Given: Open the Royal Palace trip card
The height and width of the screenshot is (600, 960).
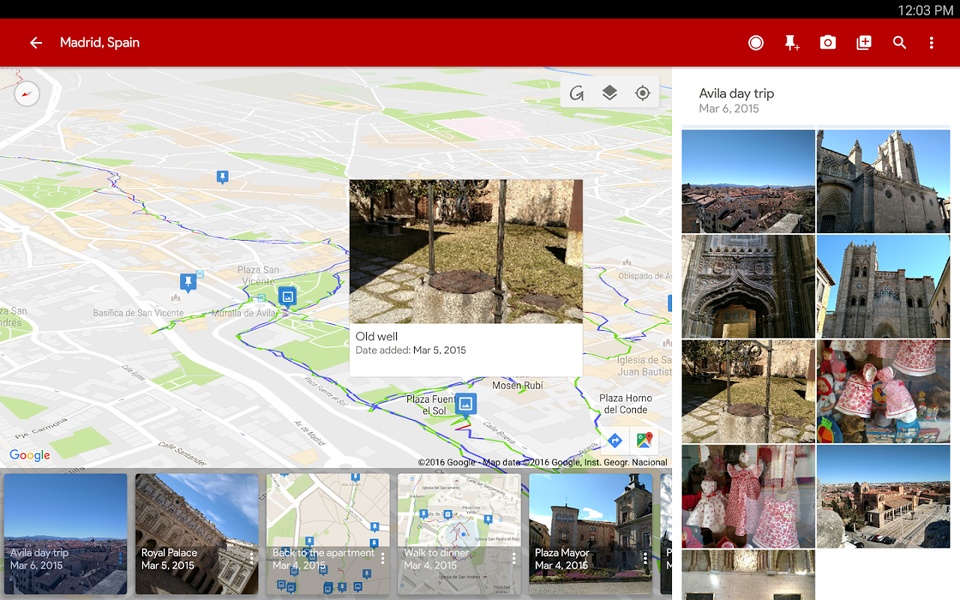Looking at the screenshot, I should click(x=197, y=533).
